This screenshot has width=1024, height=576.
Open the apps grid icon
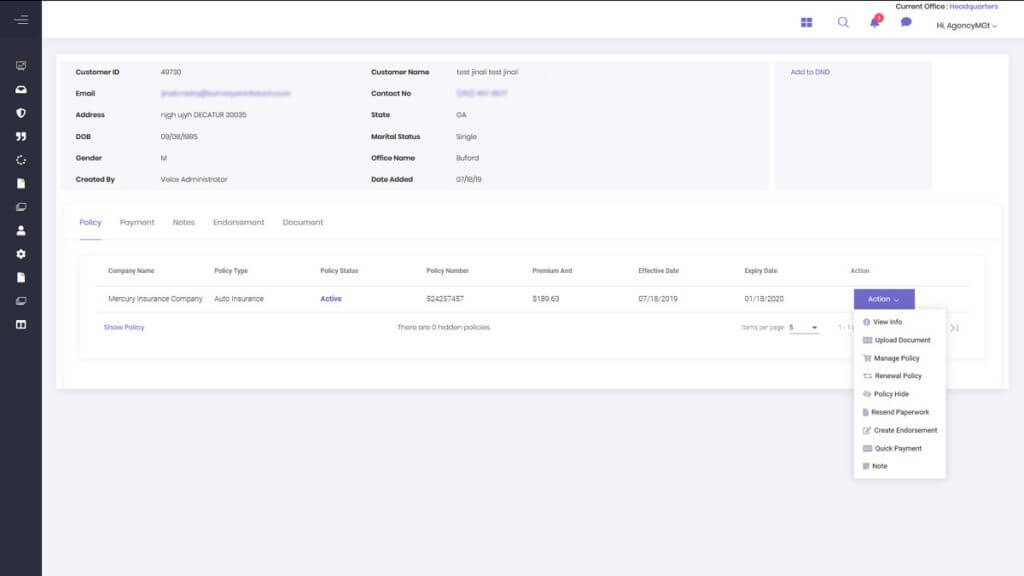(807, 22)
